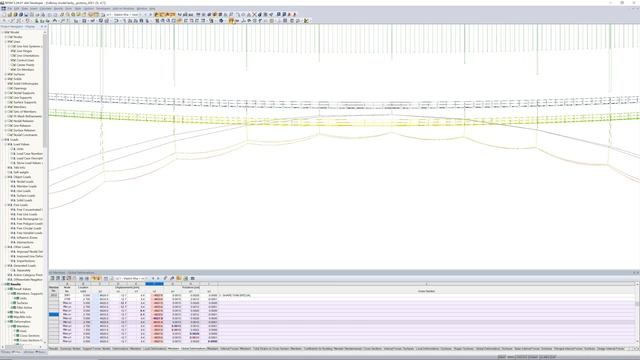The height and width of the screenshot is (360, 640).
Task: Close the Project Navigator panel
Action: [45, 27]
